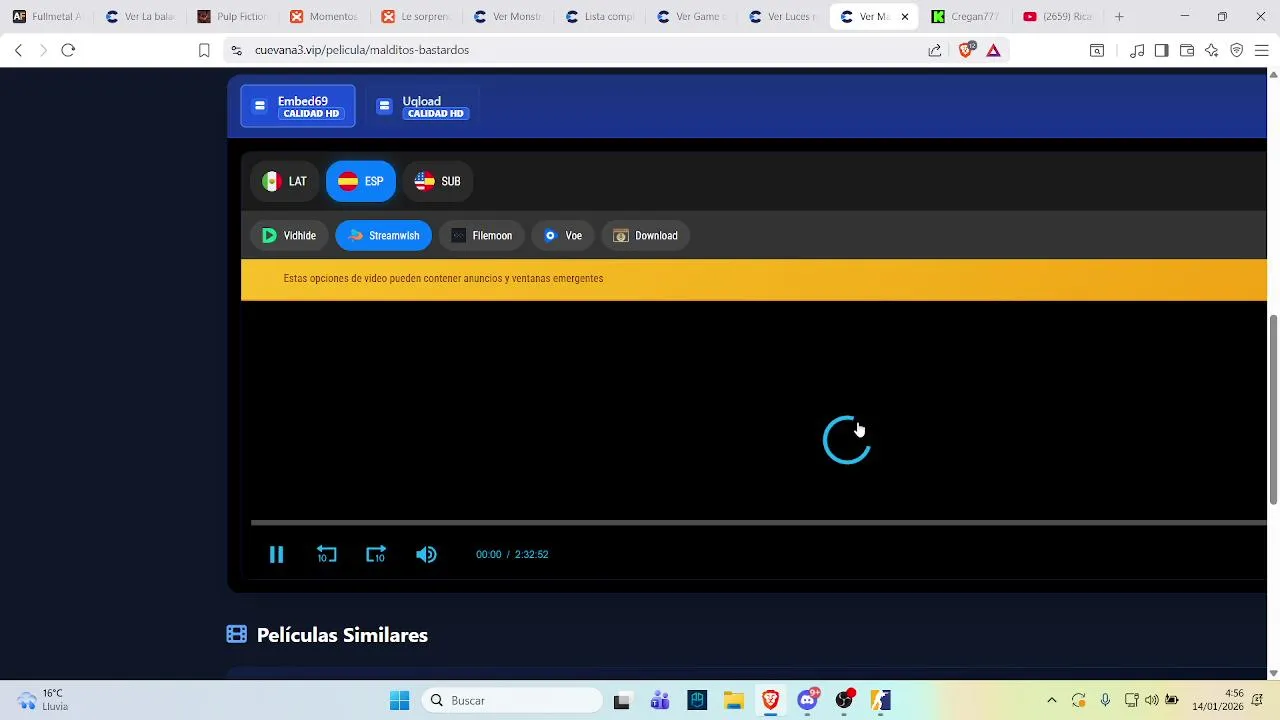This screenshot has height=720, width=1280.
Task: Switch to the Pulp Fiction tab
Action: pyautogui.click(x=232, y=16)
